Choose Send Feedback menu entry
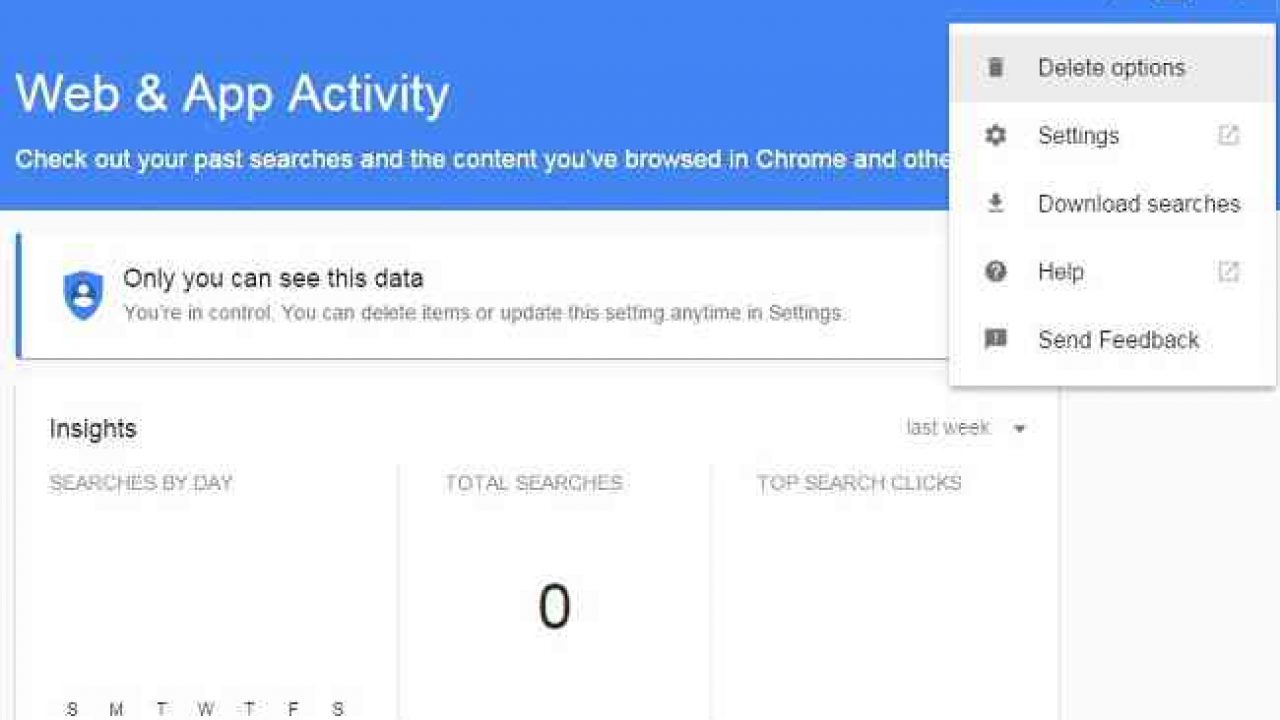The height and width of the screenshot is (720, 1280). 1112,340
